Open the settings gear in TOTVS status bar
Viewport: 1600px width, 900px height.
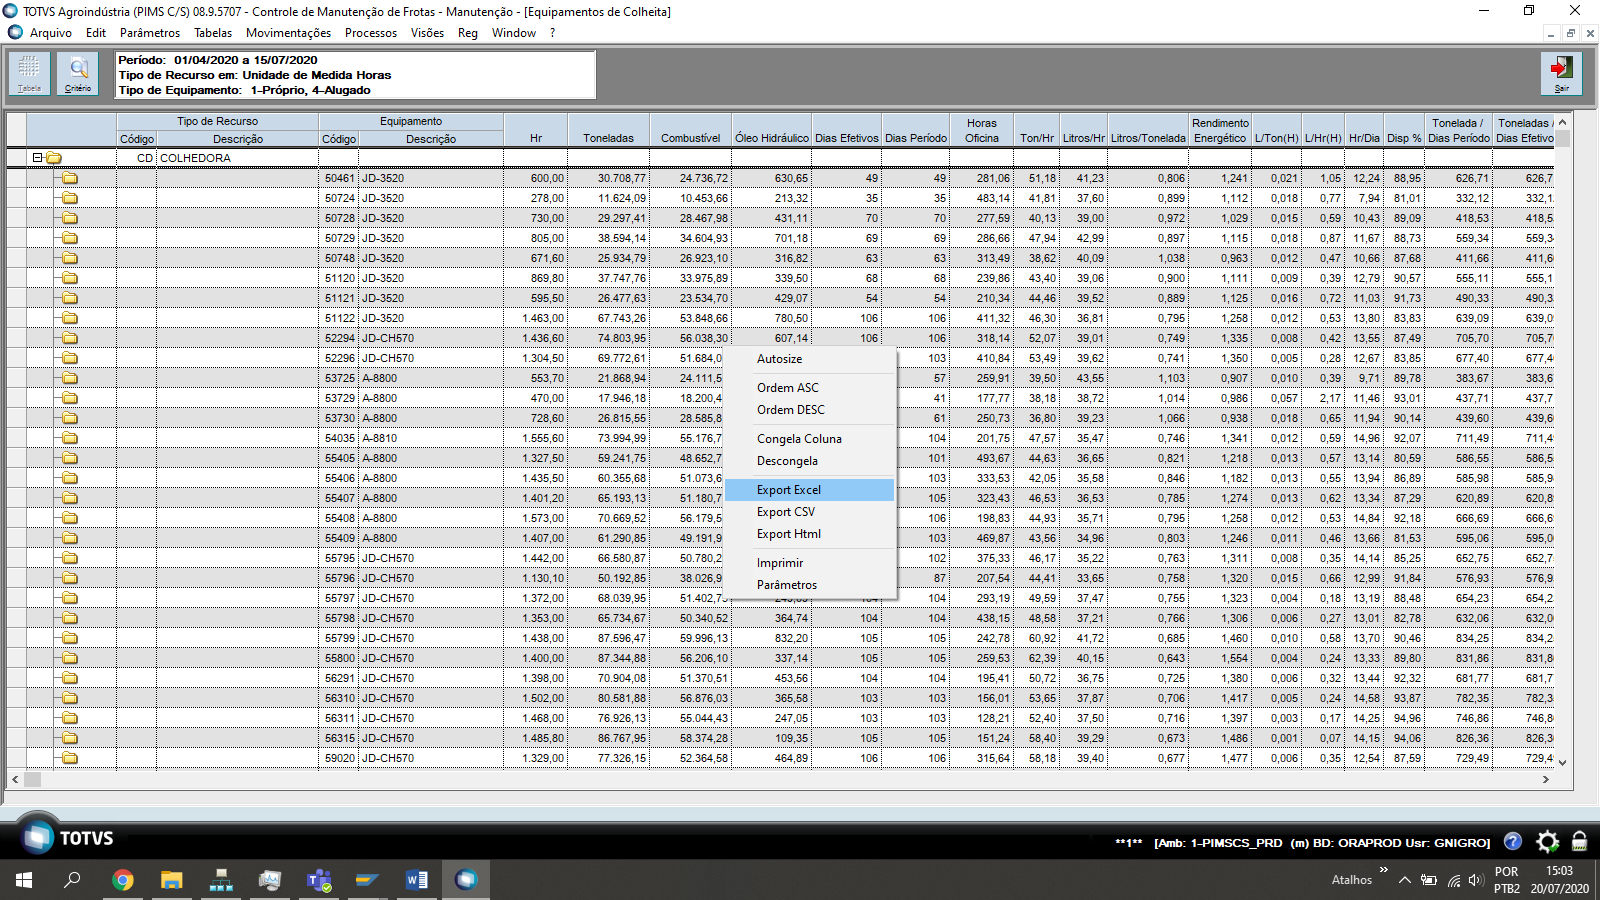tap(1547, 841)
